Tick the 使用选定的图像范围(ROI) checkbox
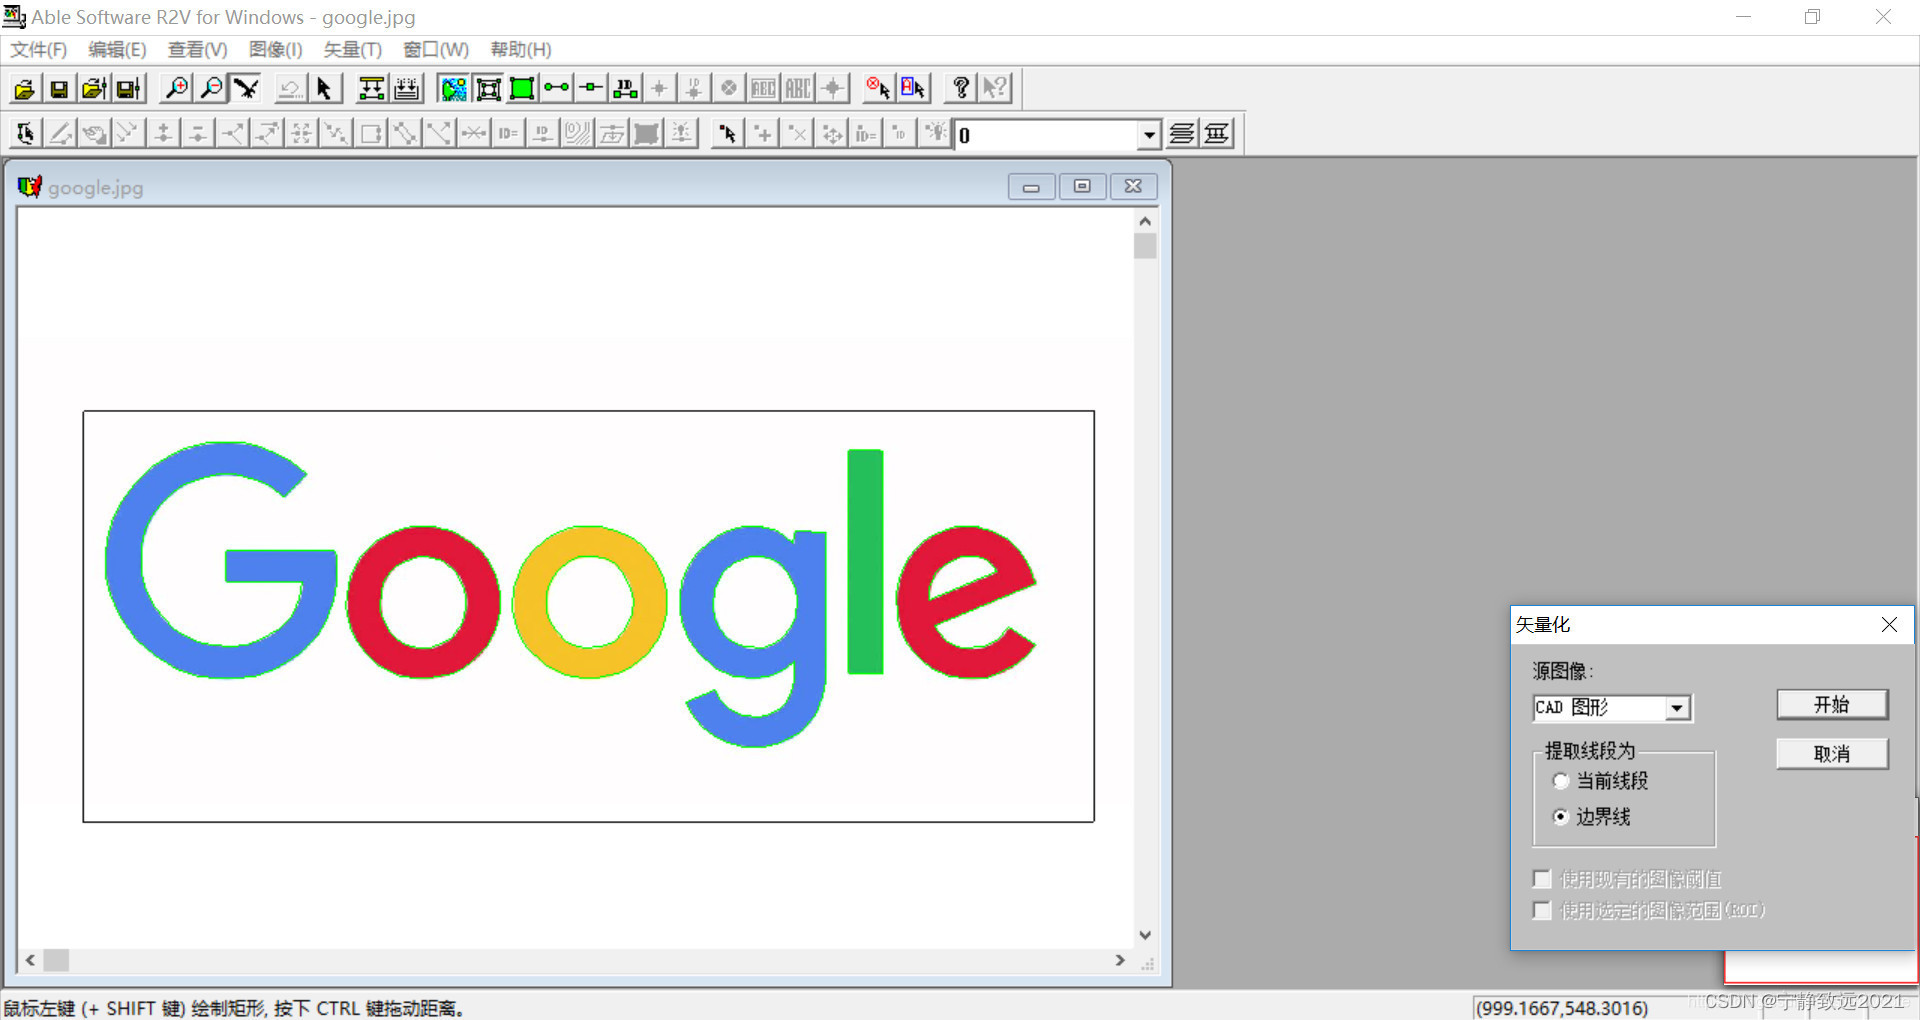1920x1020 pixels. 1542,910
